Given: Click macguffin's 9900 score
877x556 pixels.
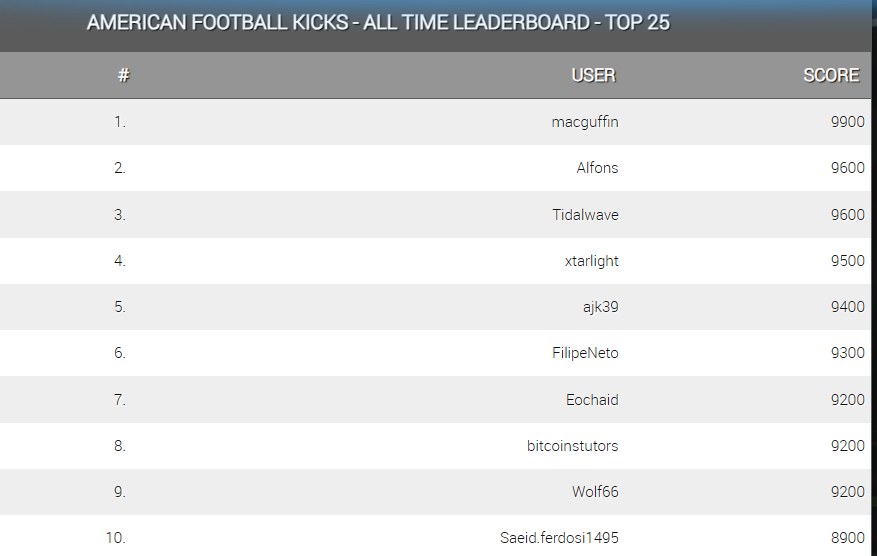Looking at the screenshot, I should pos(847,122).
